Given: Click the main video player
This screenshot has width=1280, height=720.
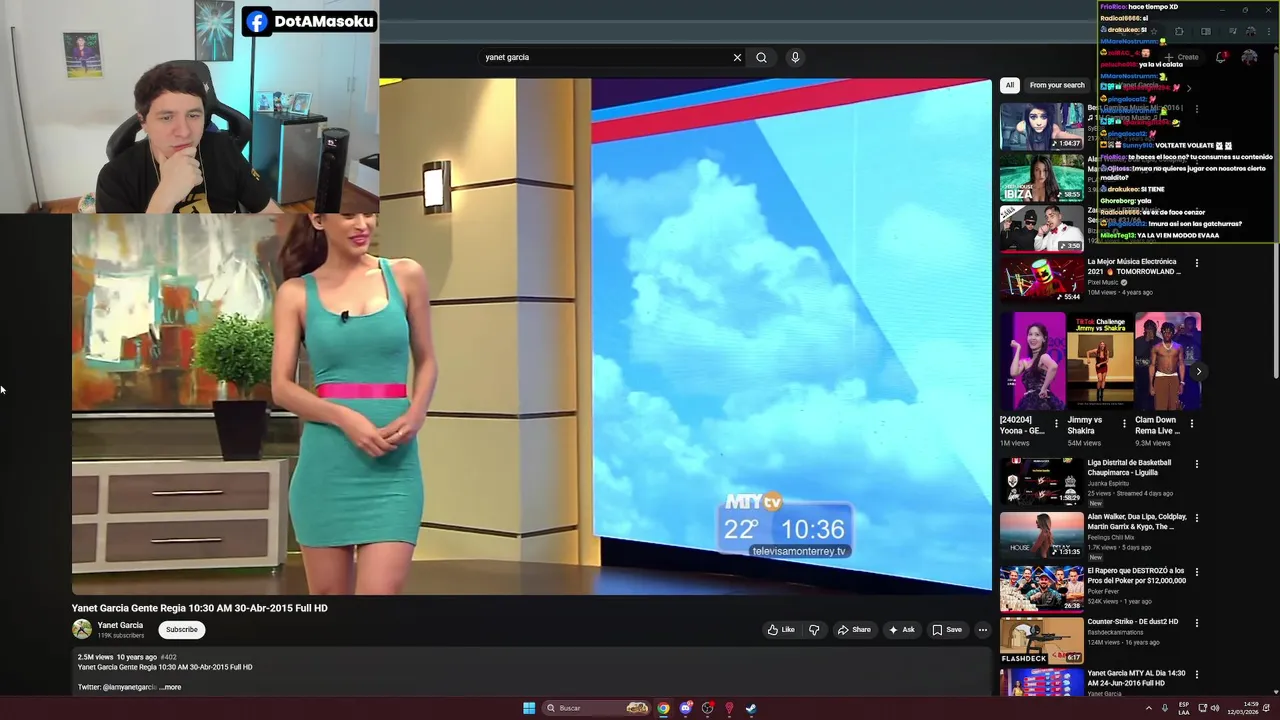Looking at the screenshot, I should (531, 336).
